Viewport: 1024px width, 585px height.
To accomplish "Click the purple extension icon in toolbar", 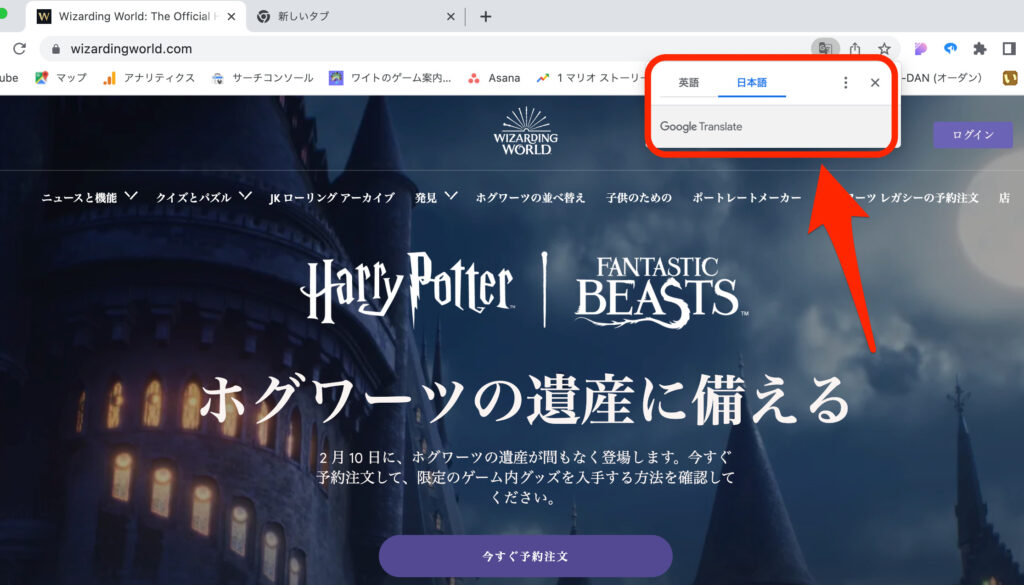I will [921, 48].
